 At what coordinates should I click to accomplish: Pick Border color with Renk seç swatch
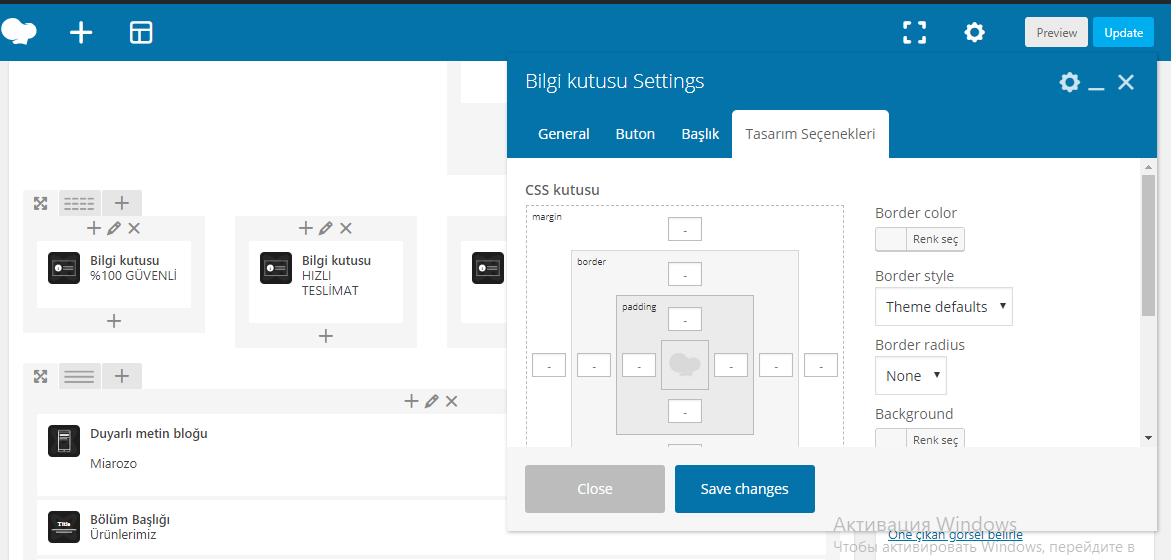919,240
